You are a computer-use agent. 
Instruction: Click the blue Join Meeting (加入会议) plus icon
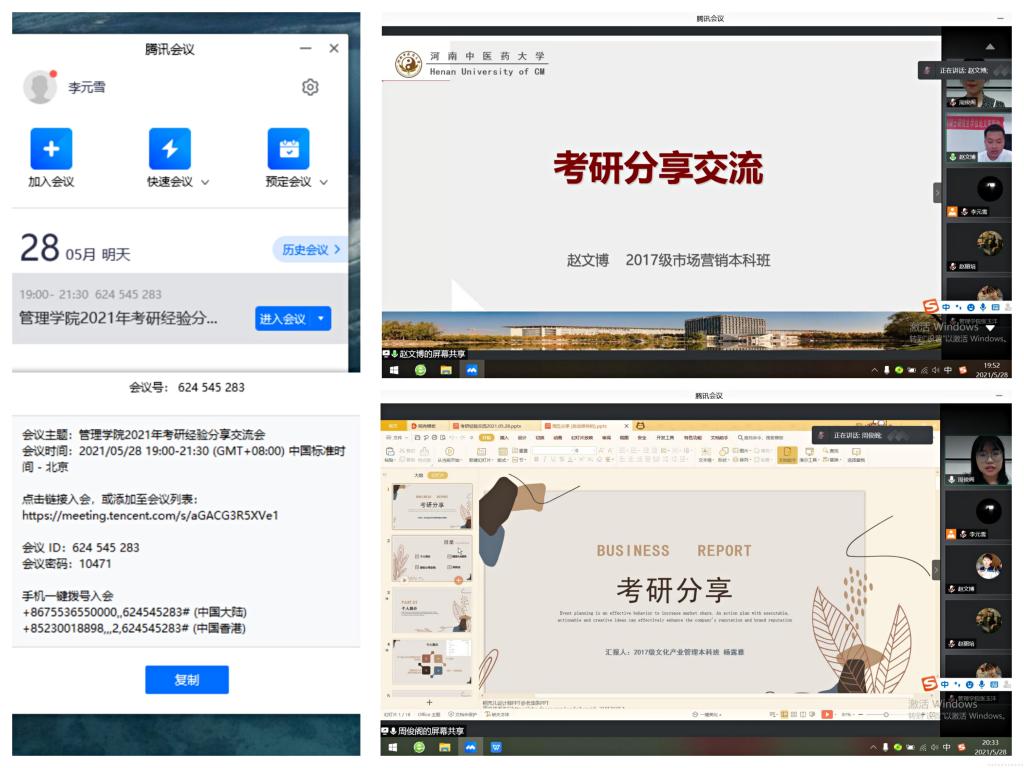point(51,149)
